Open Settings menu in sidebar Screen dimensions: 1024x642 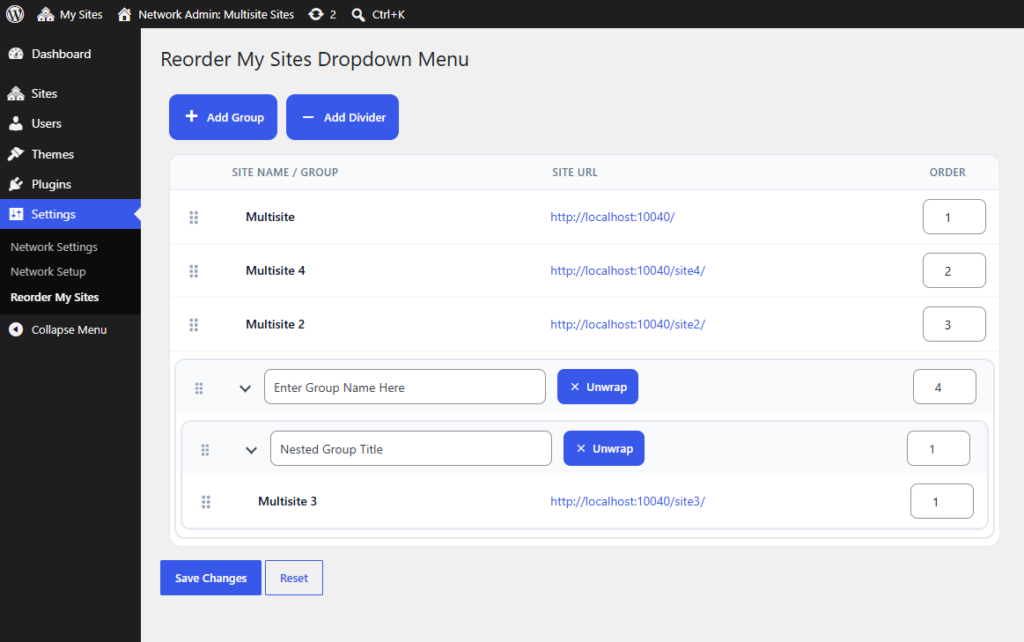(x=70, y=214)
